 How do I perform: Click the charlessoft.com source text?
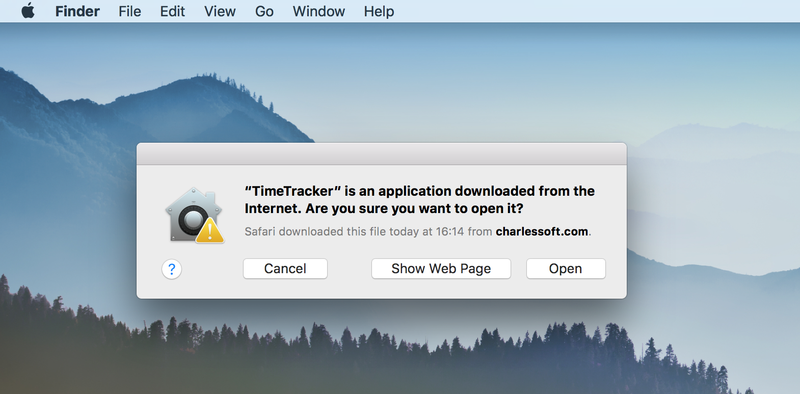542,232
